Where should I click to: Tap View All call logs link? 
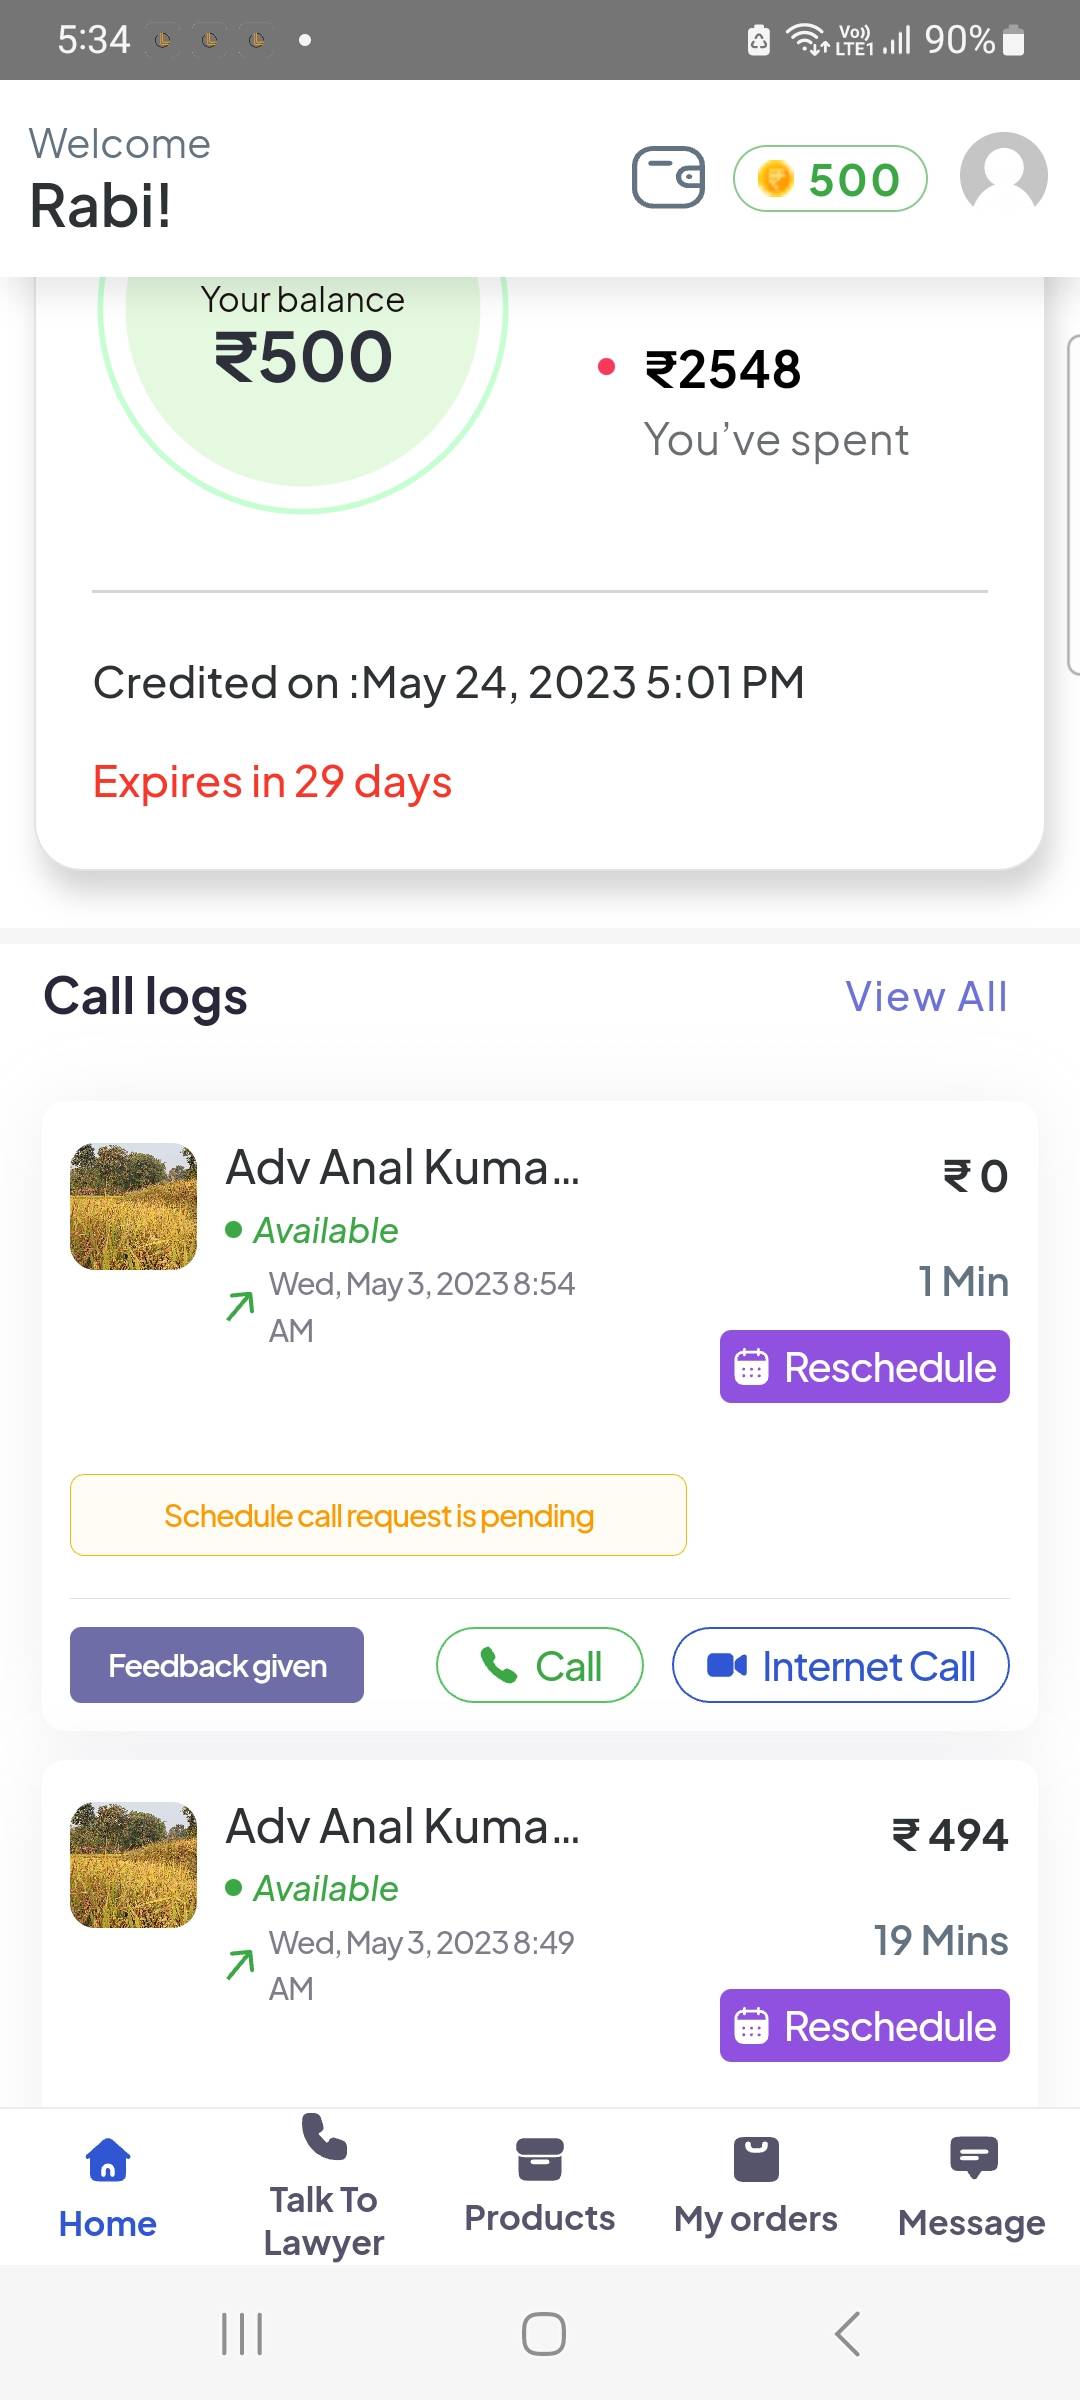coord(926,997)
